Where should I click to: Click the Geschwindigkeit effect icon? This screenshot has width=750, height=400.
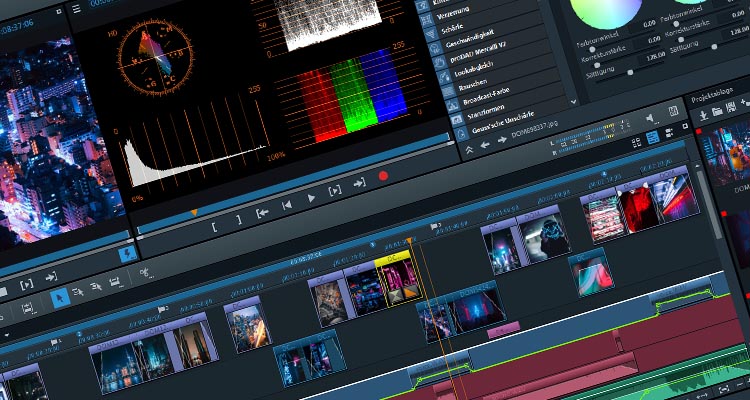[435, 48]
